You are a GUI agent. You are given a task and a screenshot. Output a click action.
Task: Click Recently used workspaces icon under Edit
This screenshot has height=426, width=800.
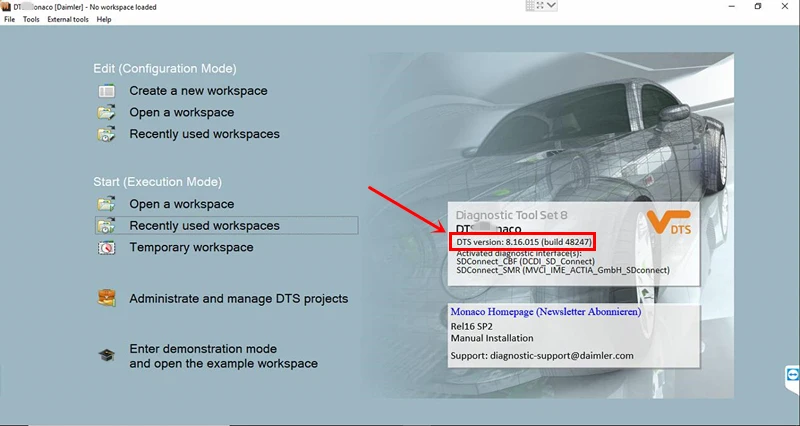coord(107,134)
